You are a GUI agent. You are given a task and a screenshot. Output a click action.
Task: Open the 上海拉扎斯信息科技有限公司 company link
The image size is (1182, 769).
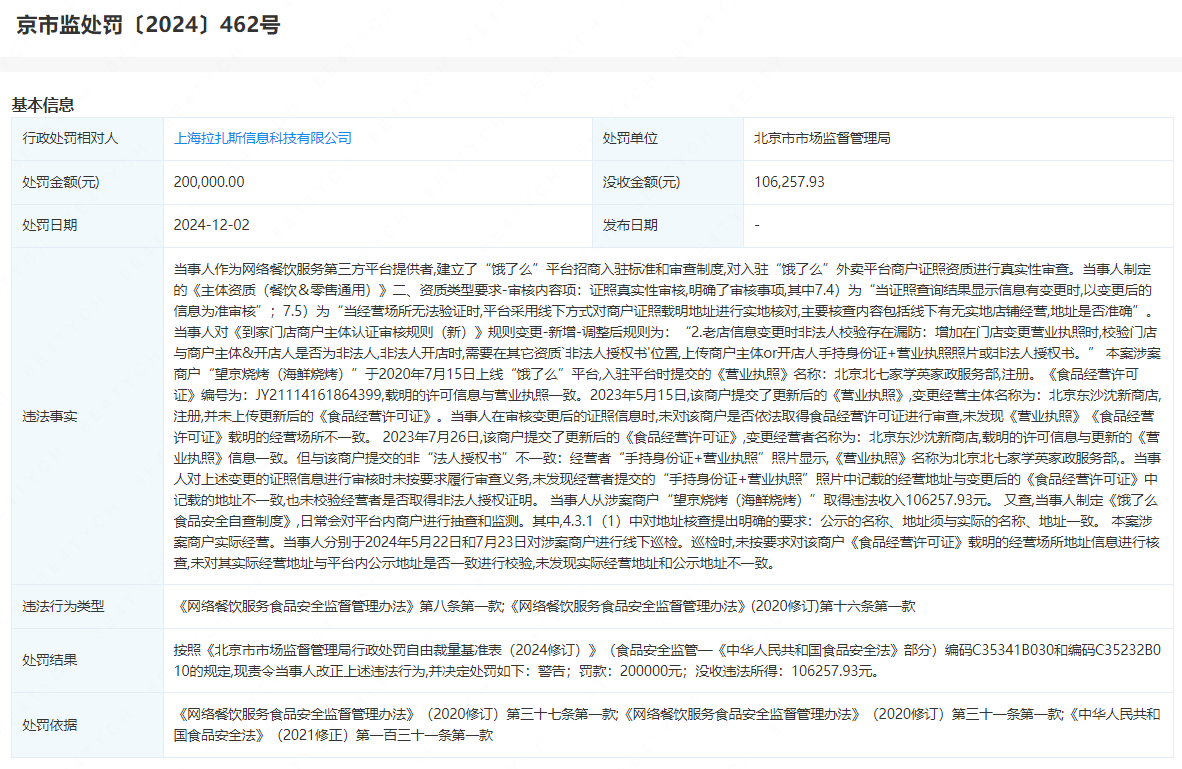coord(263,138)
